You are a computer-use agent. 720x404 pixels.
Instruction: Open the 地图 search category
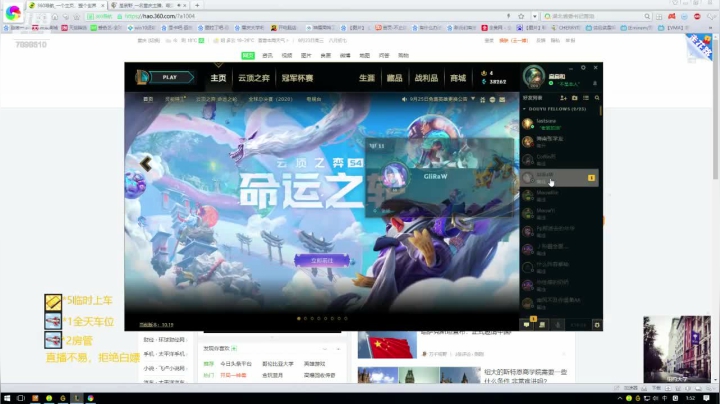coord(365,56)
